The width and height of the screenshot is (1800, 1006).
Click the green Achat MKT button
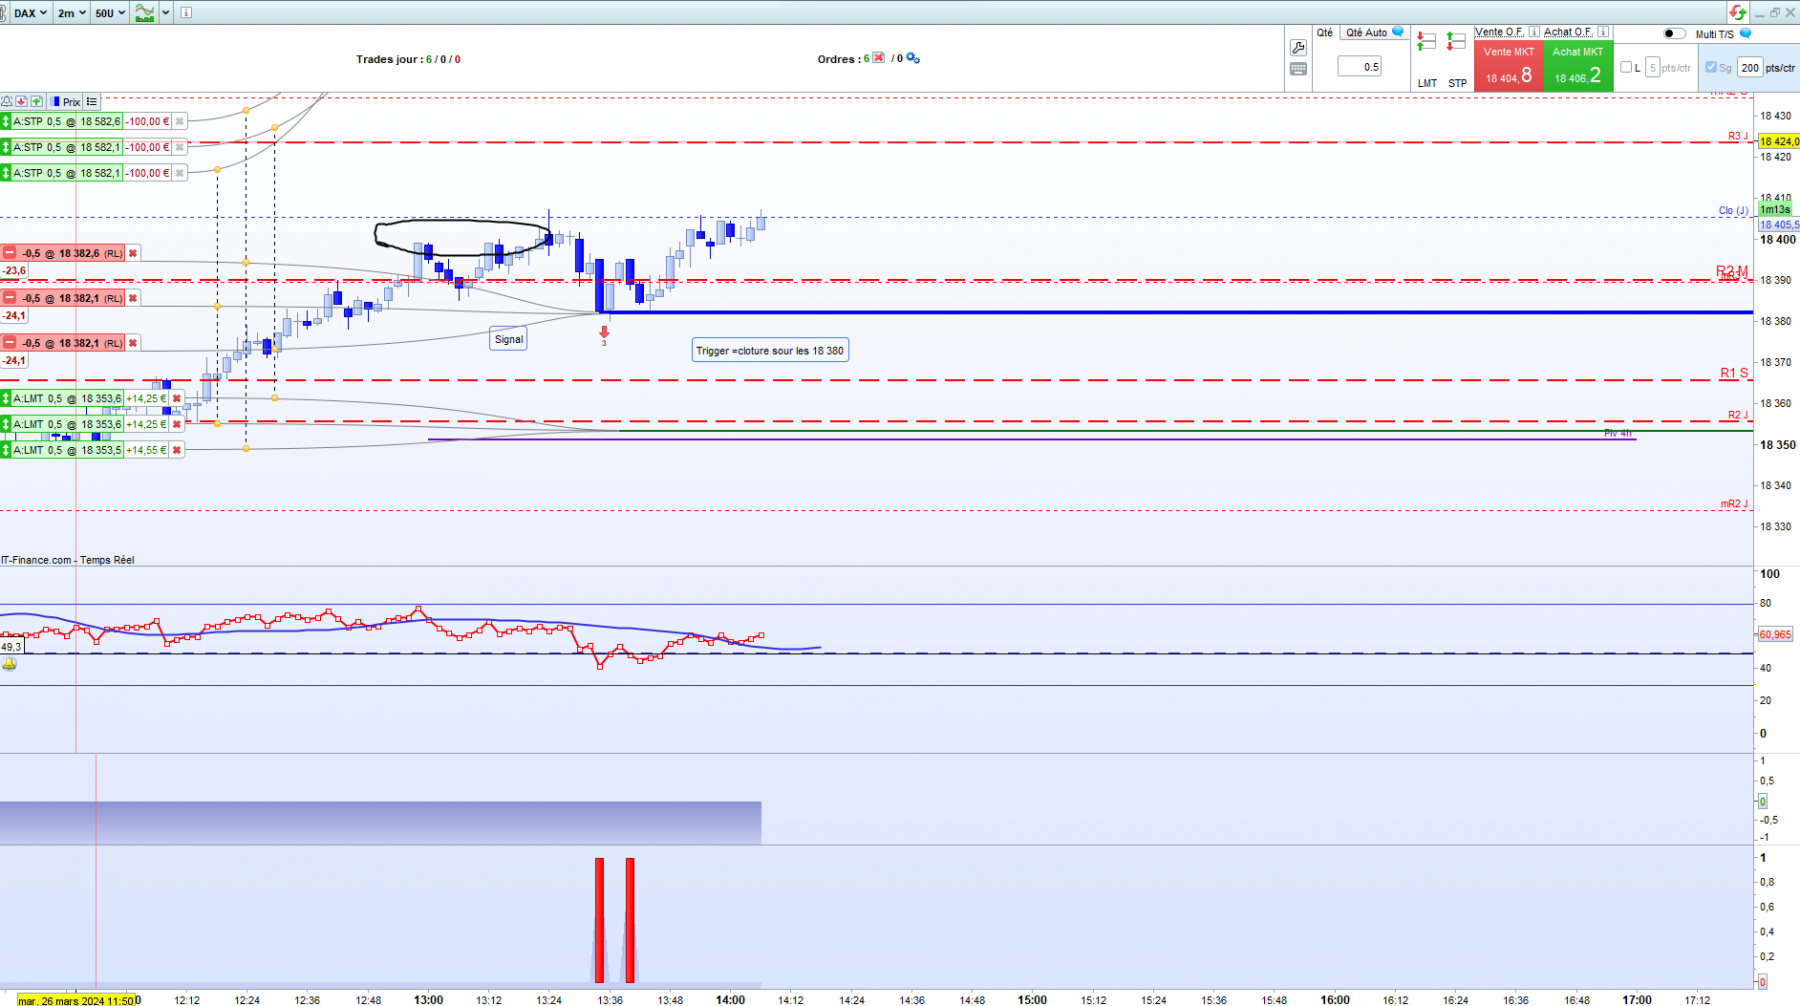(1578, 66)
